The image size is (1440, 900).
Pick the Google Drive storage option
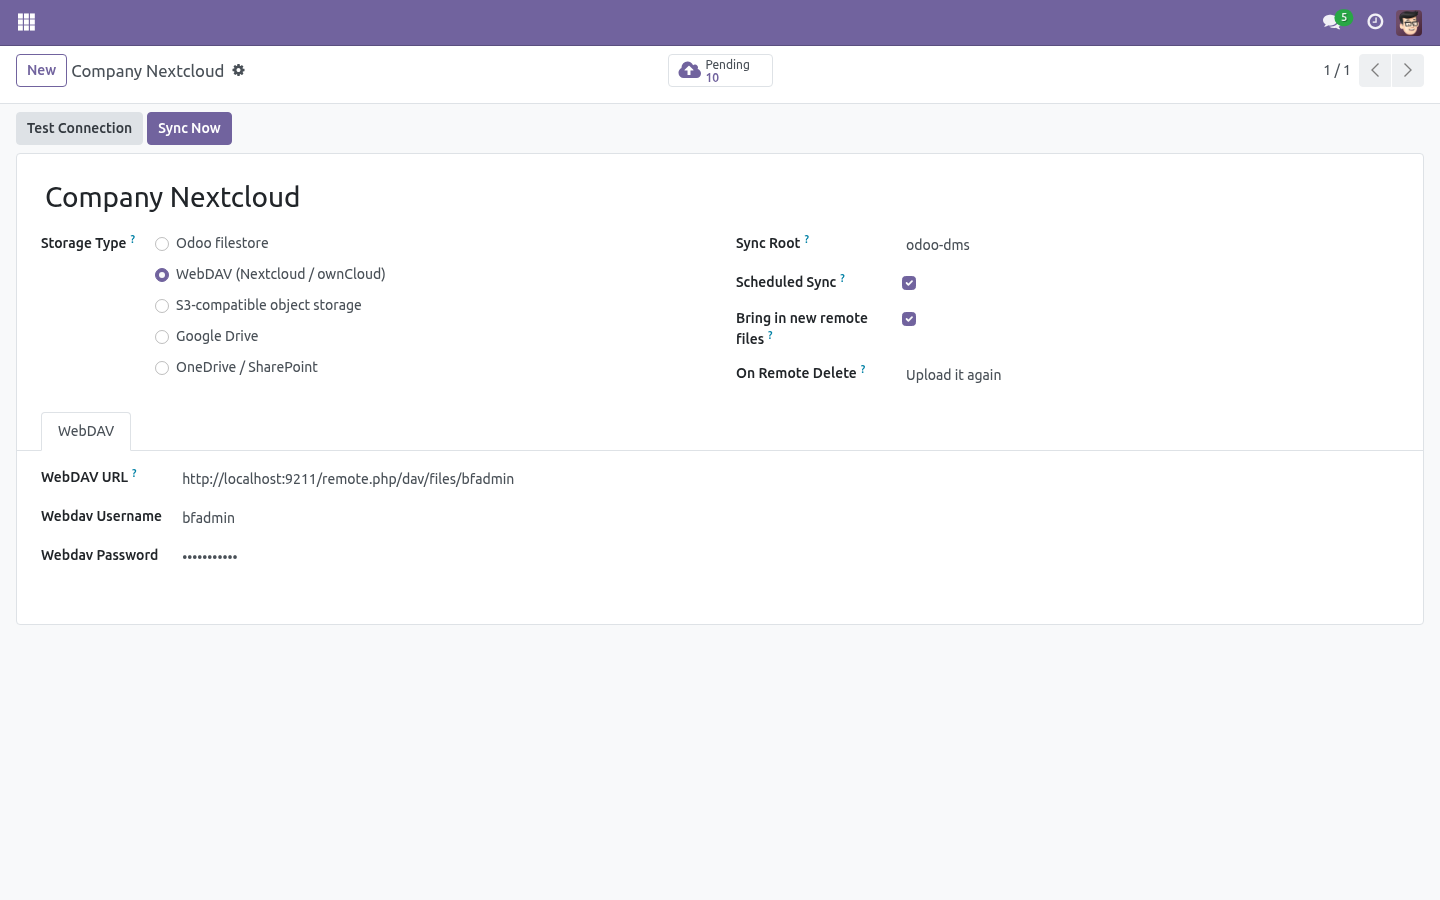click(162, 337)
